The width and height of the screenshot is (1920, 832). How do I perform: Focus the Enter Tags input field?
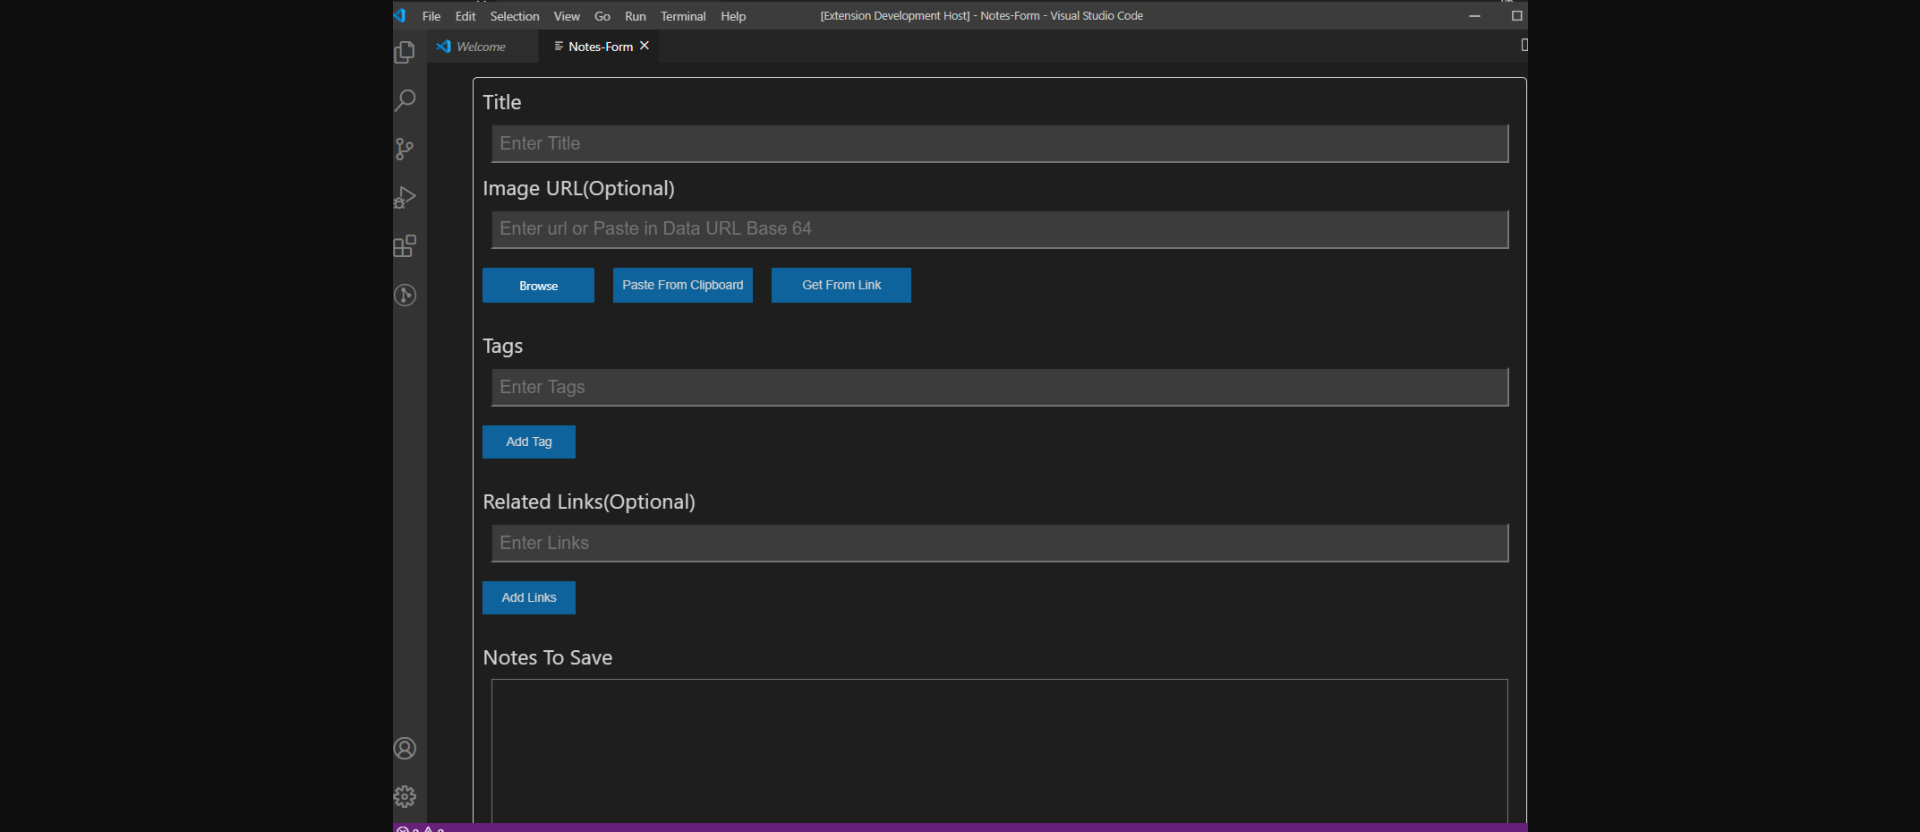coord(1000,387)
